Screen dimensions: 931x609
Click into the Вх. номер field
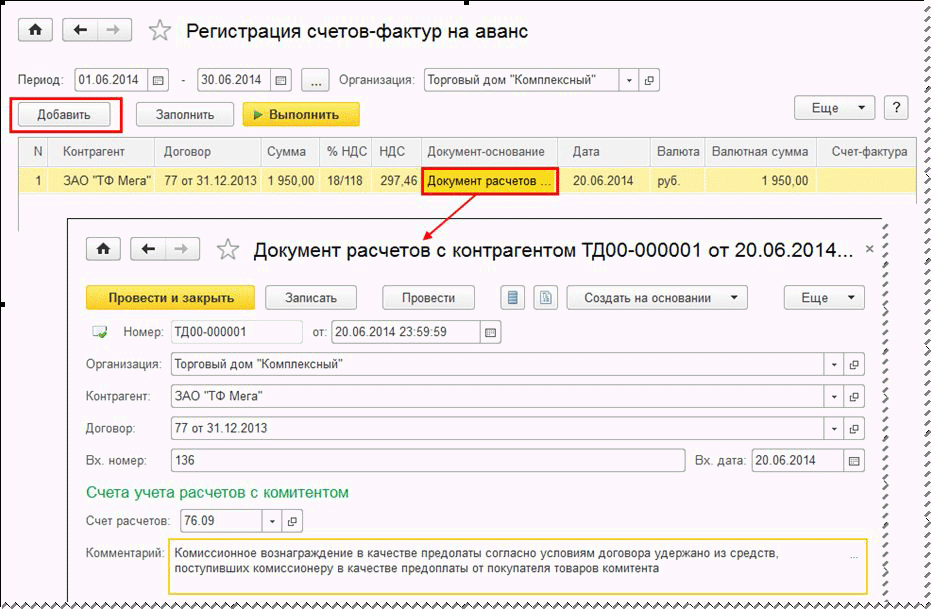coord(427,461)
